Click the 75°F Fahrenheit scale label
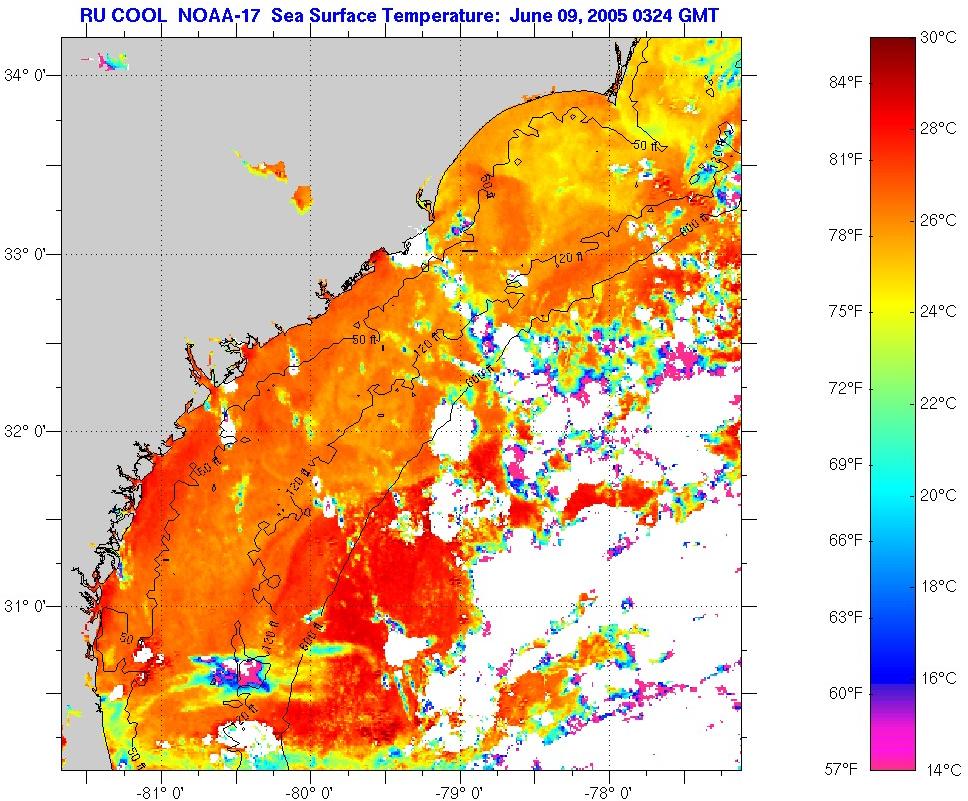The height and width of the screenshot is (801, 968). pyautogui.click(x=846, y=312)
